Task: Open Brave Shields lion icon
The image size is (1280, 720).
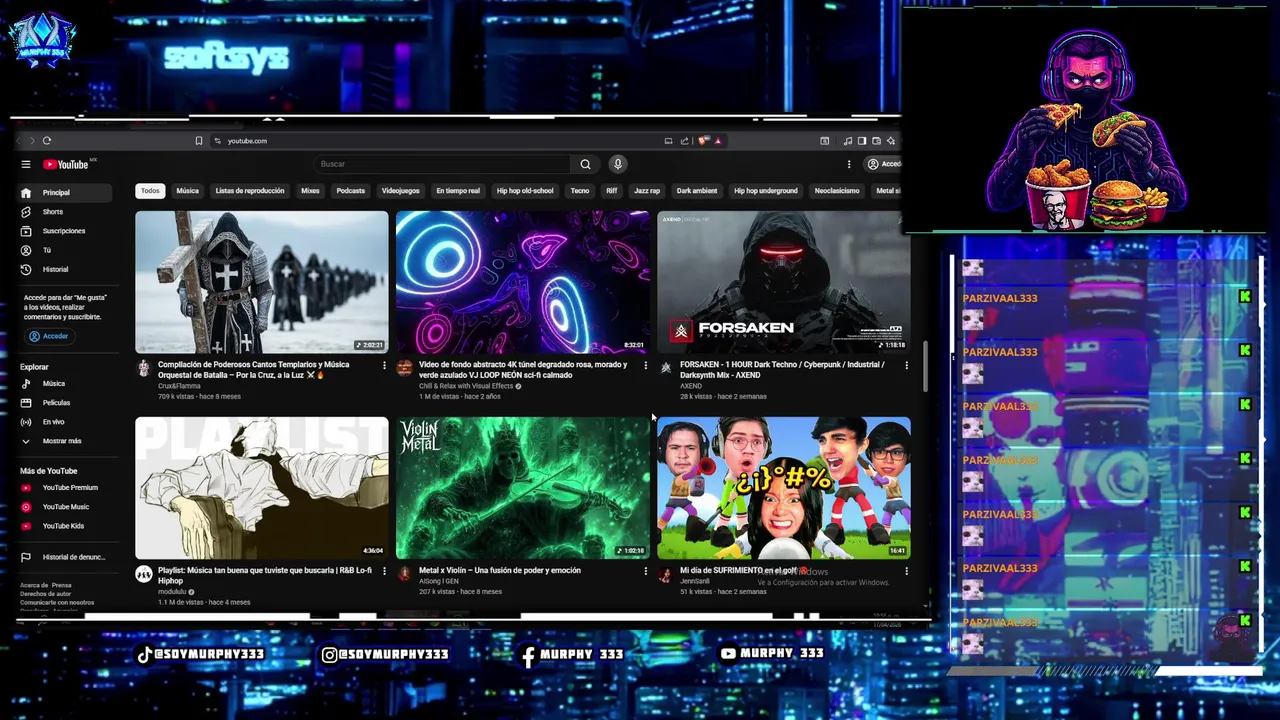Action: click(x=703, y=141)
